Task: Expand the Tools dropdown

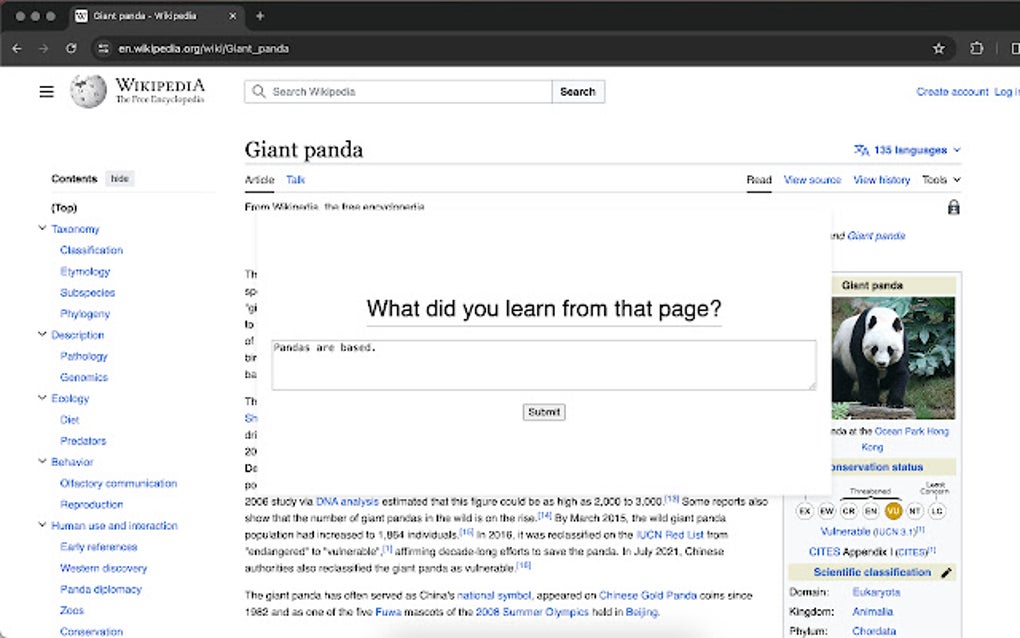Action: coord(940,180)
